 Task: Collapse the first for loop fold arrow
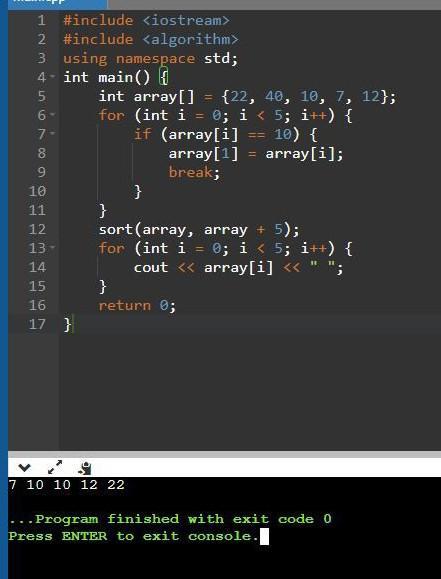(x=53, y=114)
